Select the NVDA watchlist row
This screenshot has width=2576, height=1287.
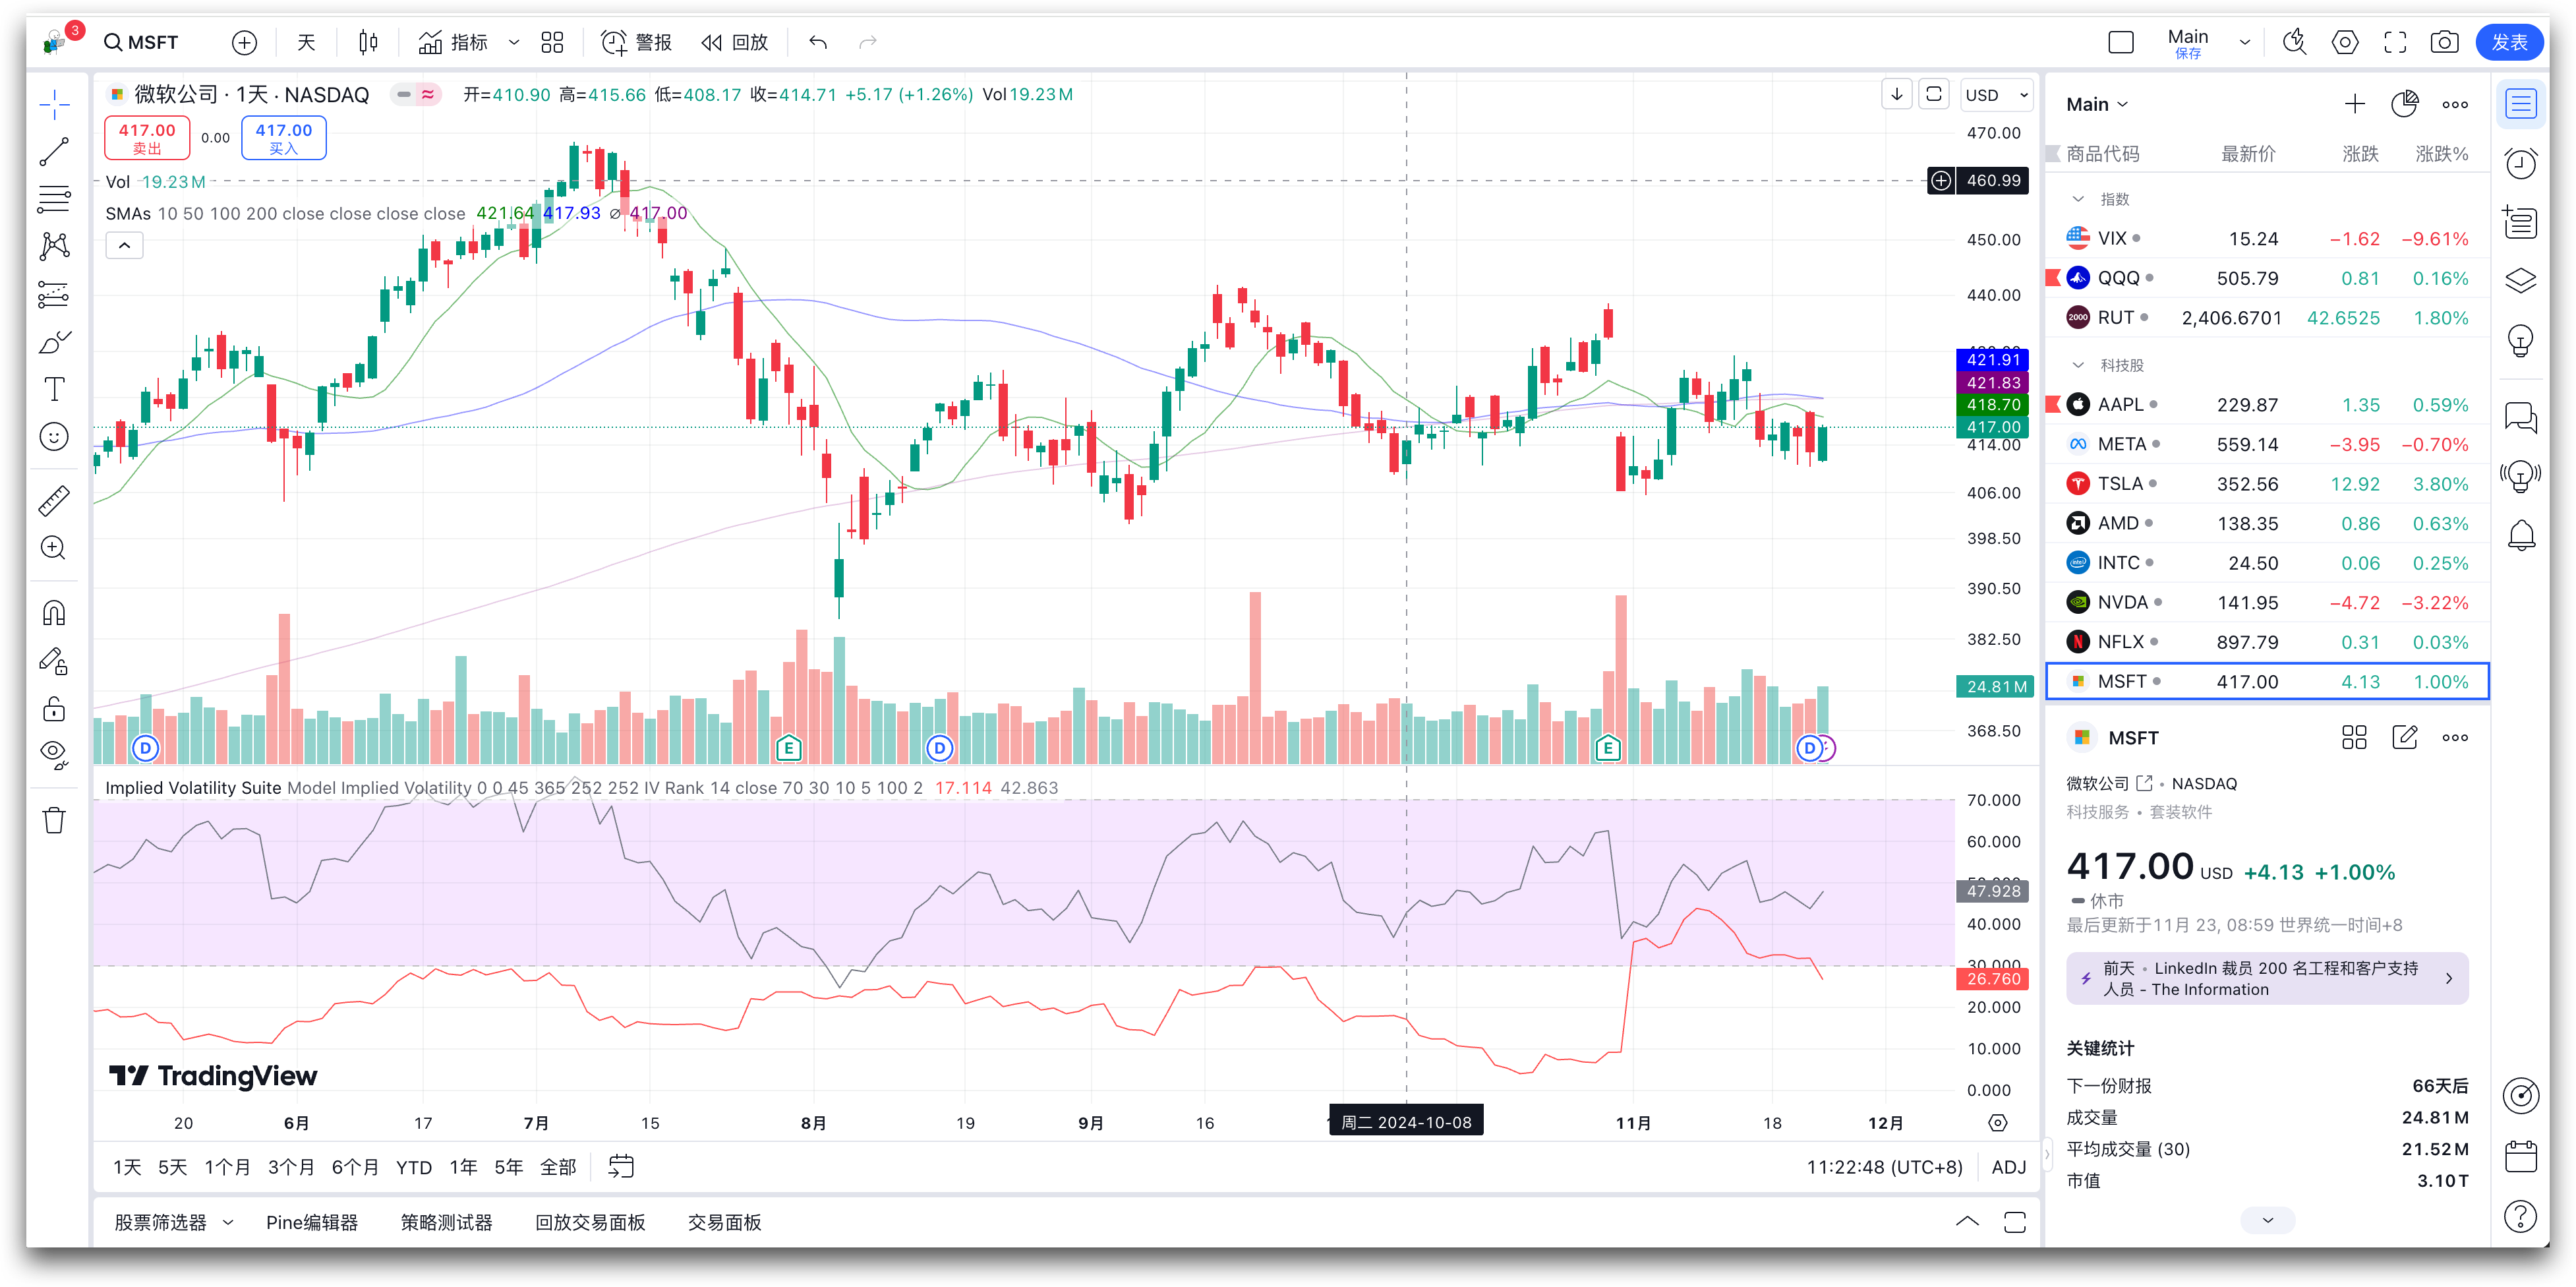[x=2267, y=602]
